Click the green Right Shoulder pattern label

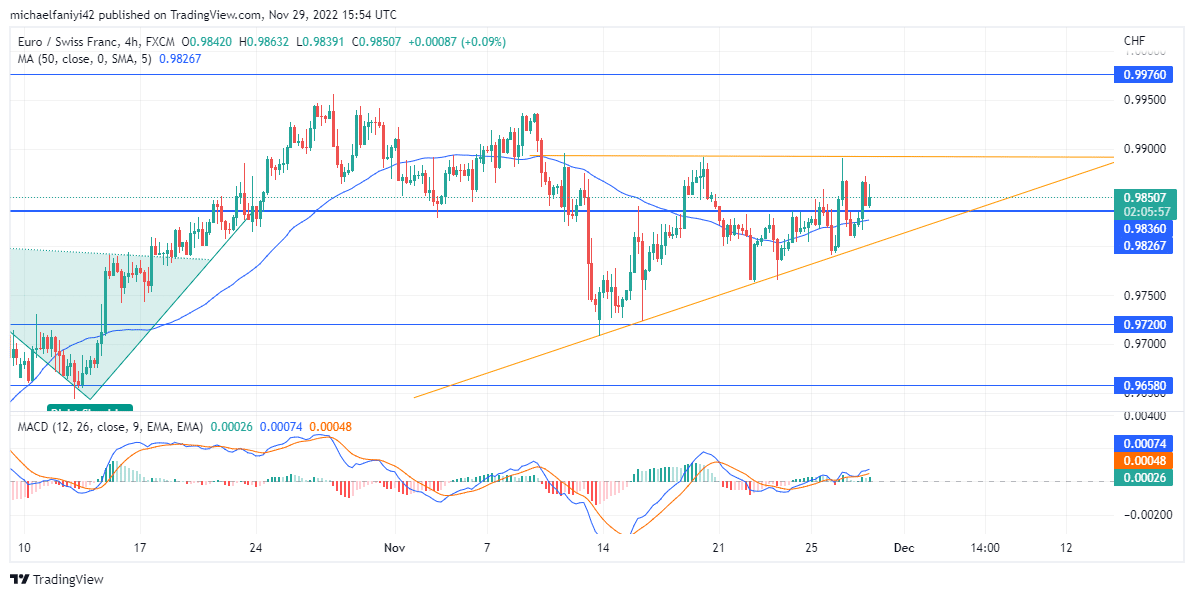90,409
